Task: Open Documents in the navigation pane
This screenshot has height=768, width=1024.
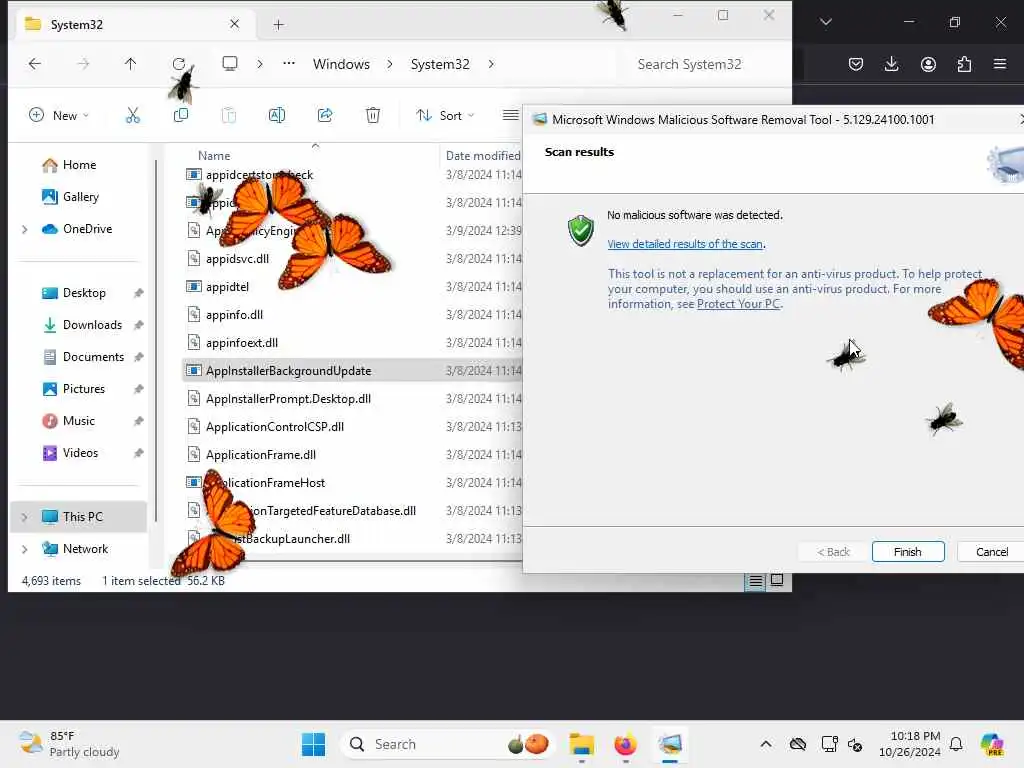Action: tap(83, 357)
